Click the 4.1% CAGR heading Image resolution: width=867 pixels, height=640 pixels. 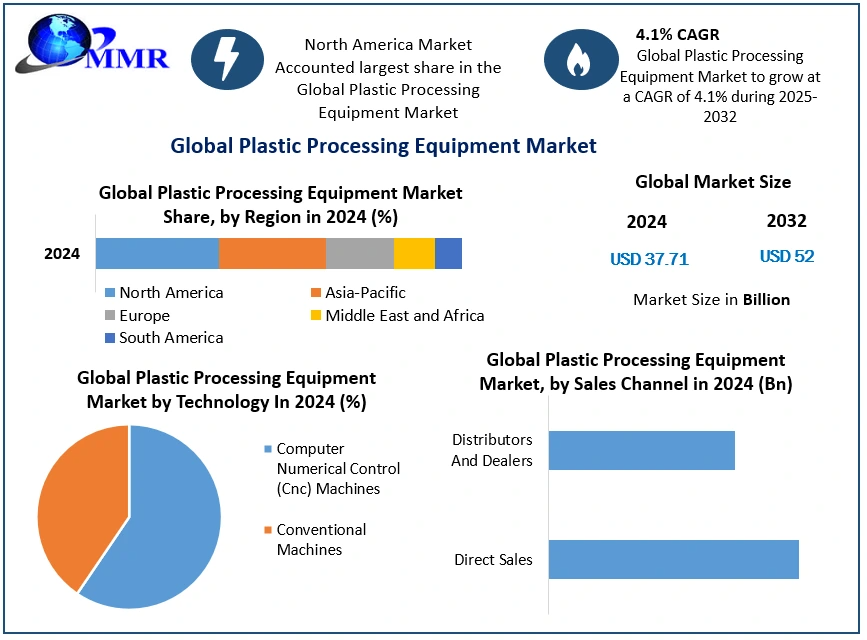[677, 35]
